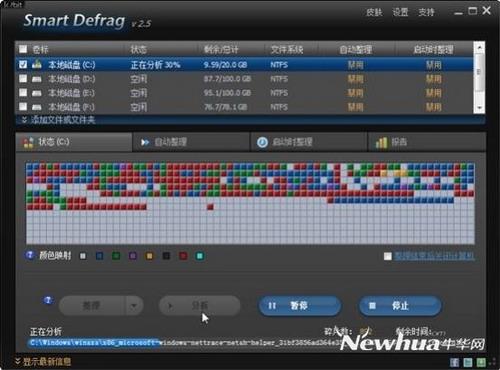Screen dimensions: 500x370
Task: Open the report tab with bar chart icon
Action: [427, 142]
